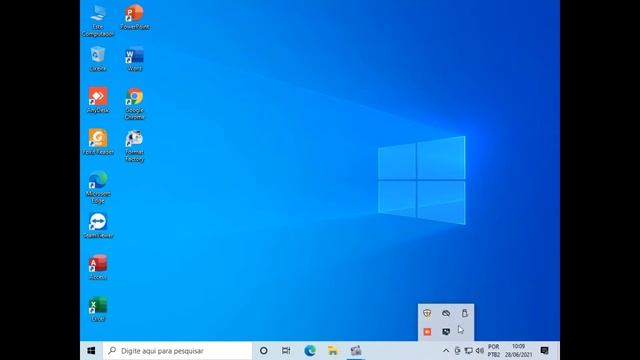The width and height of the screenshot is (640, 360).
Task: Open the network status tray icon
Action: pyautogui.click(x=469, y=351)
